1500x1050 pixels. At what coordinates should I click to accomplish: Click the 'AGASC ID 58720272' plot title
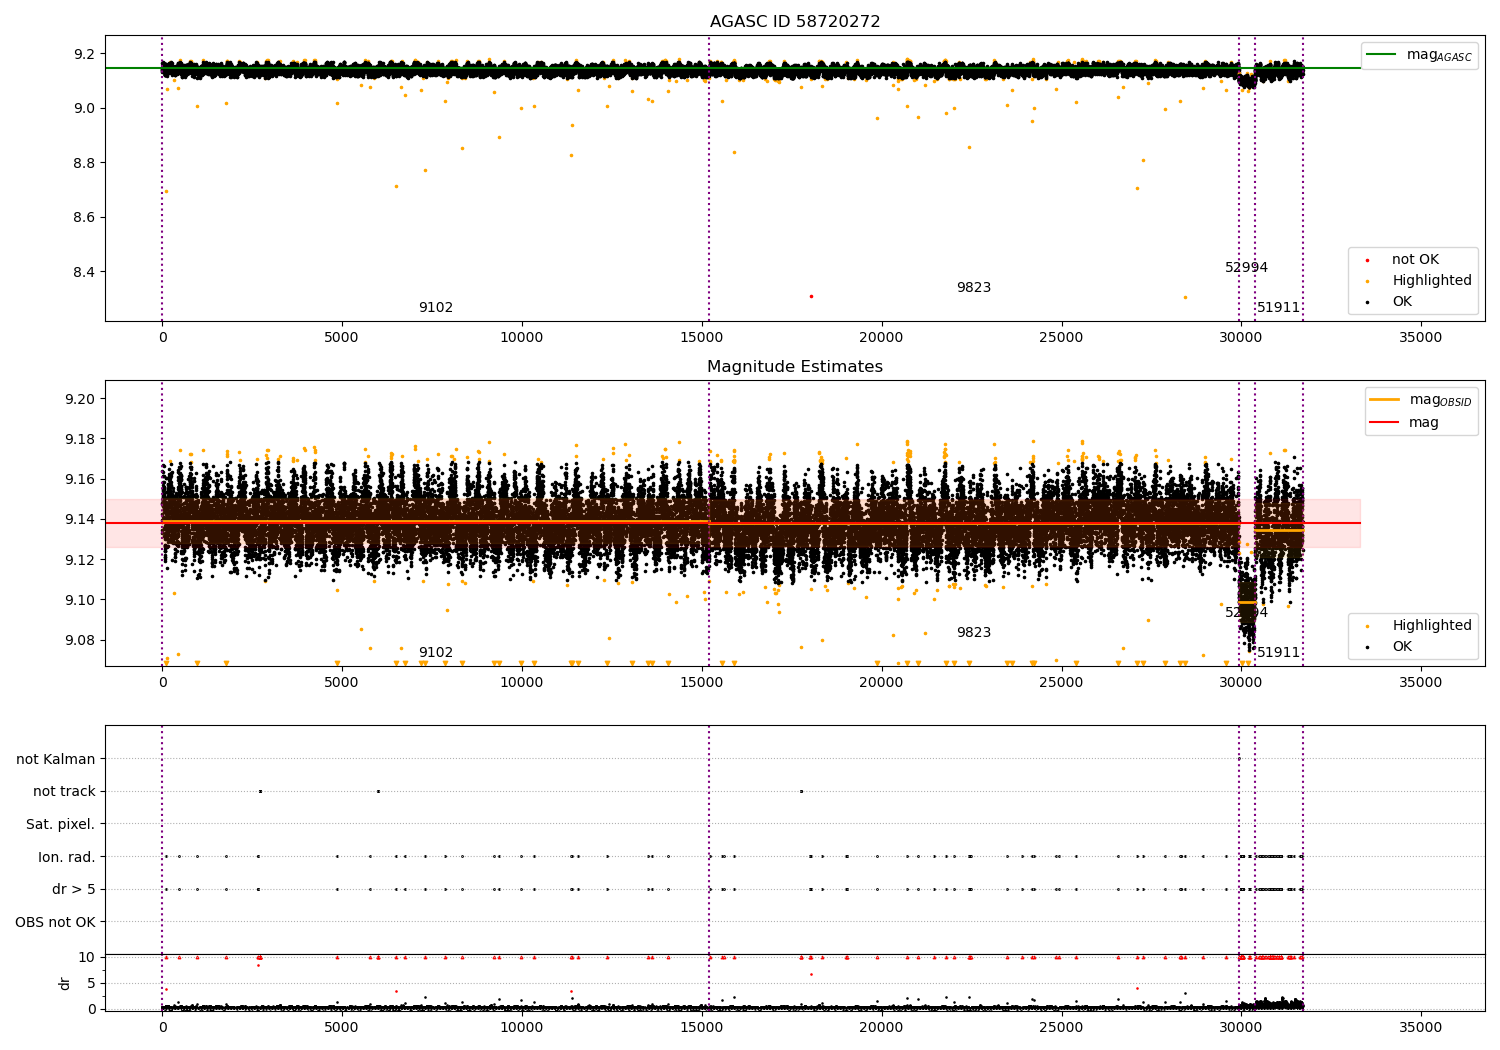pyautogui.click(x=795, y=22)
